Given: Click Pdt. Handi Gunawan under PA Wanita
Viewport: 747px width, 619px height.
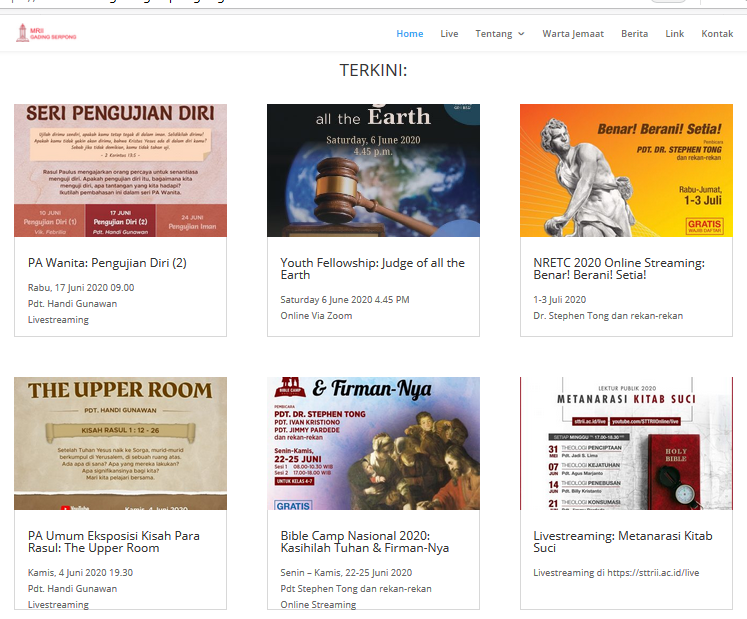Looking at the screenshot, I should [x=72, y=304].
